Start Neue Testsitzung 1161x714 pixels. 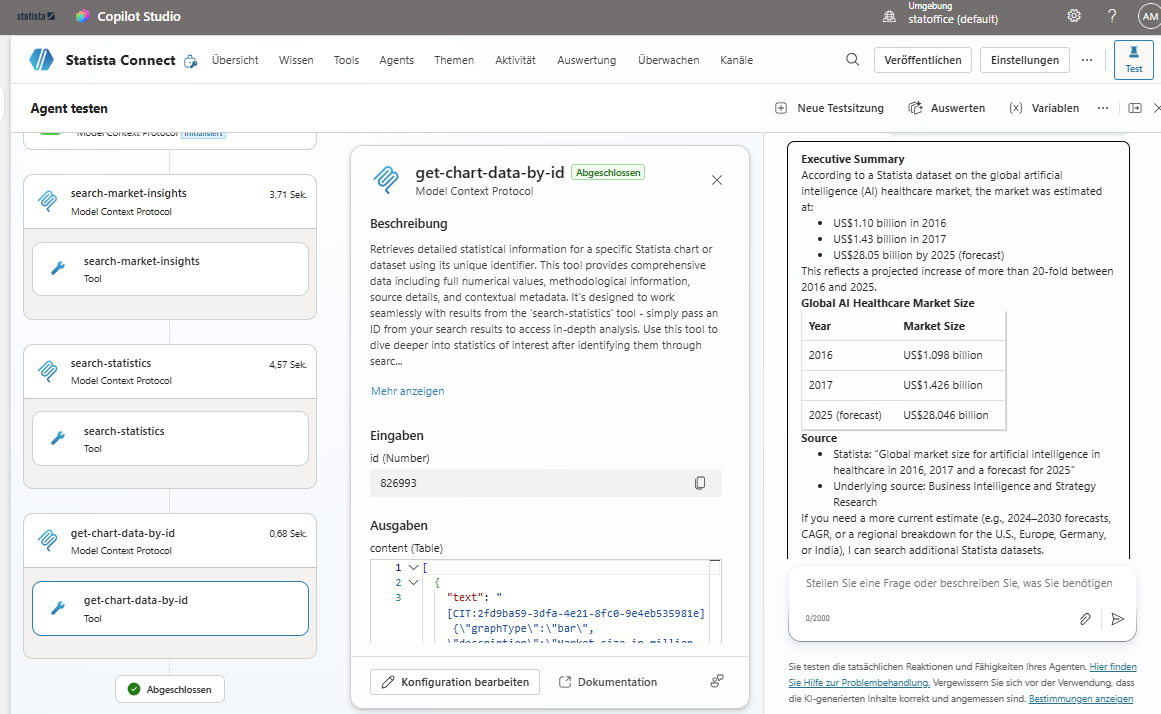(x=829, y=108)
